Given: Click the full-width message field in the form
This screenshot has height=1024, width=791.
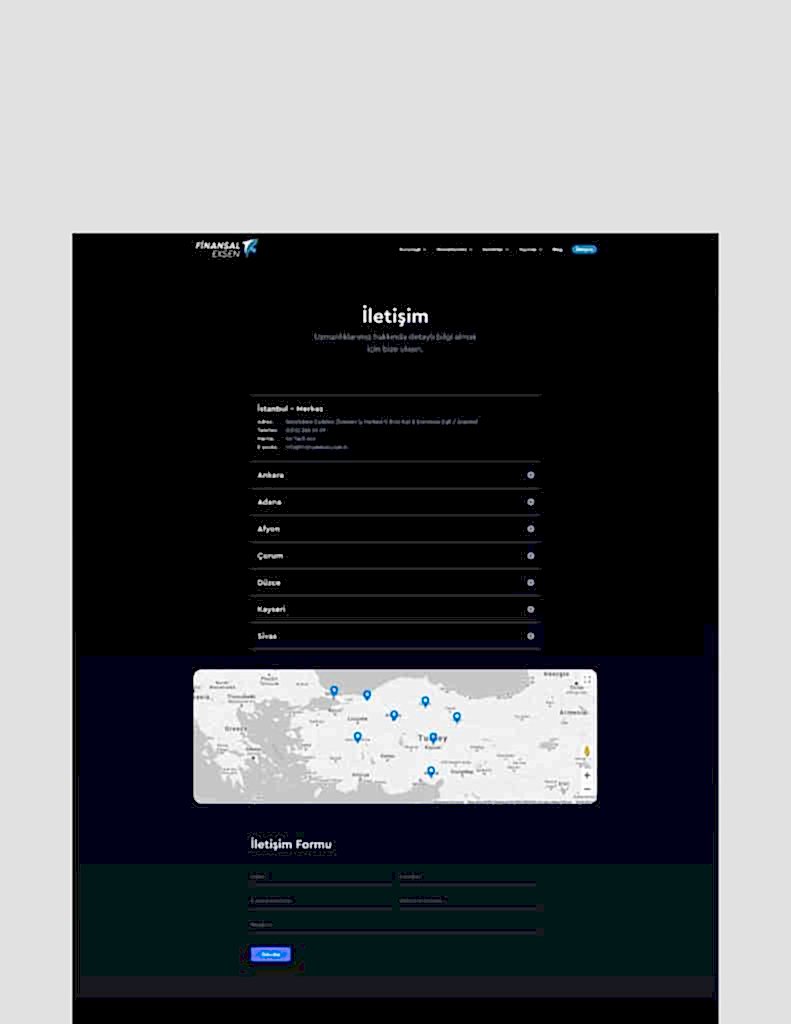Looking at the screenshot, I should pyautogui.click(x=395, y=928).
